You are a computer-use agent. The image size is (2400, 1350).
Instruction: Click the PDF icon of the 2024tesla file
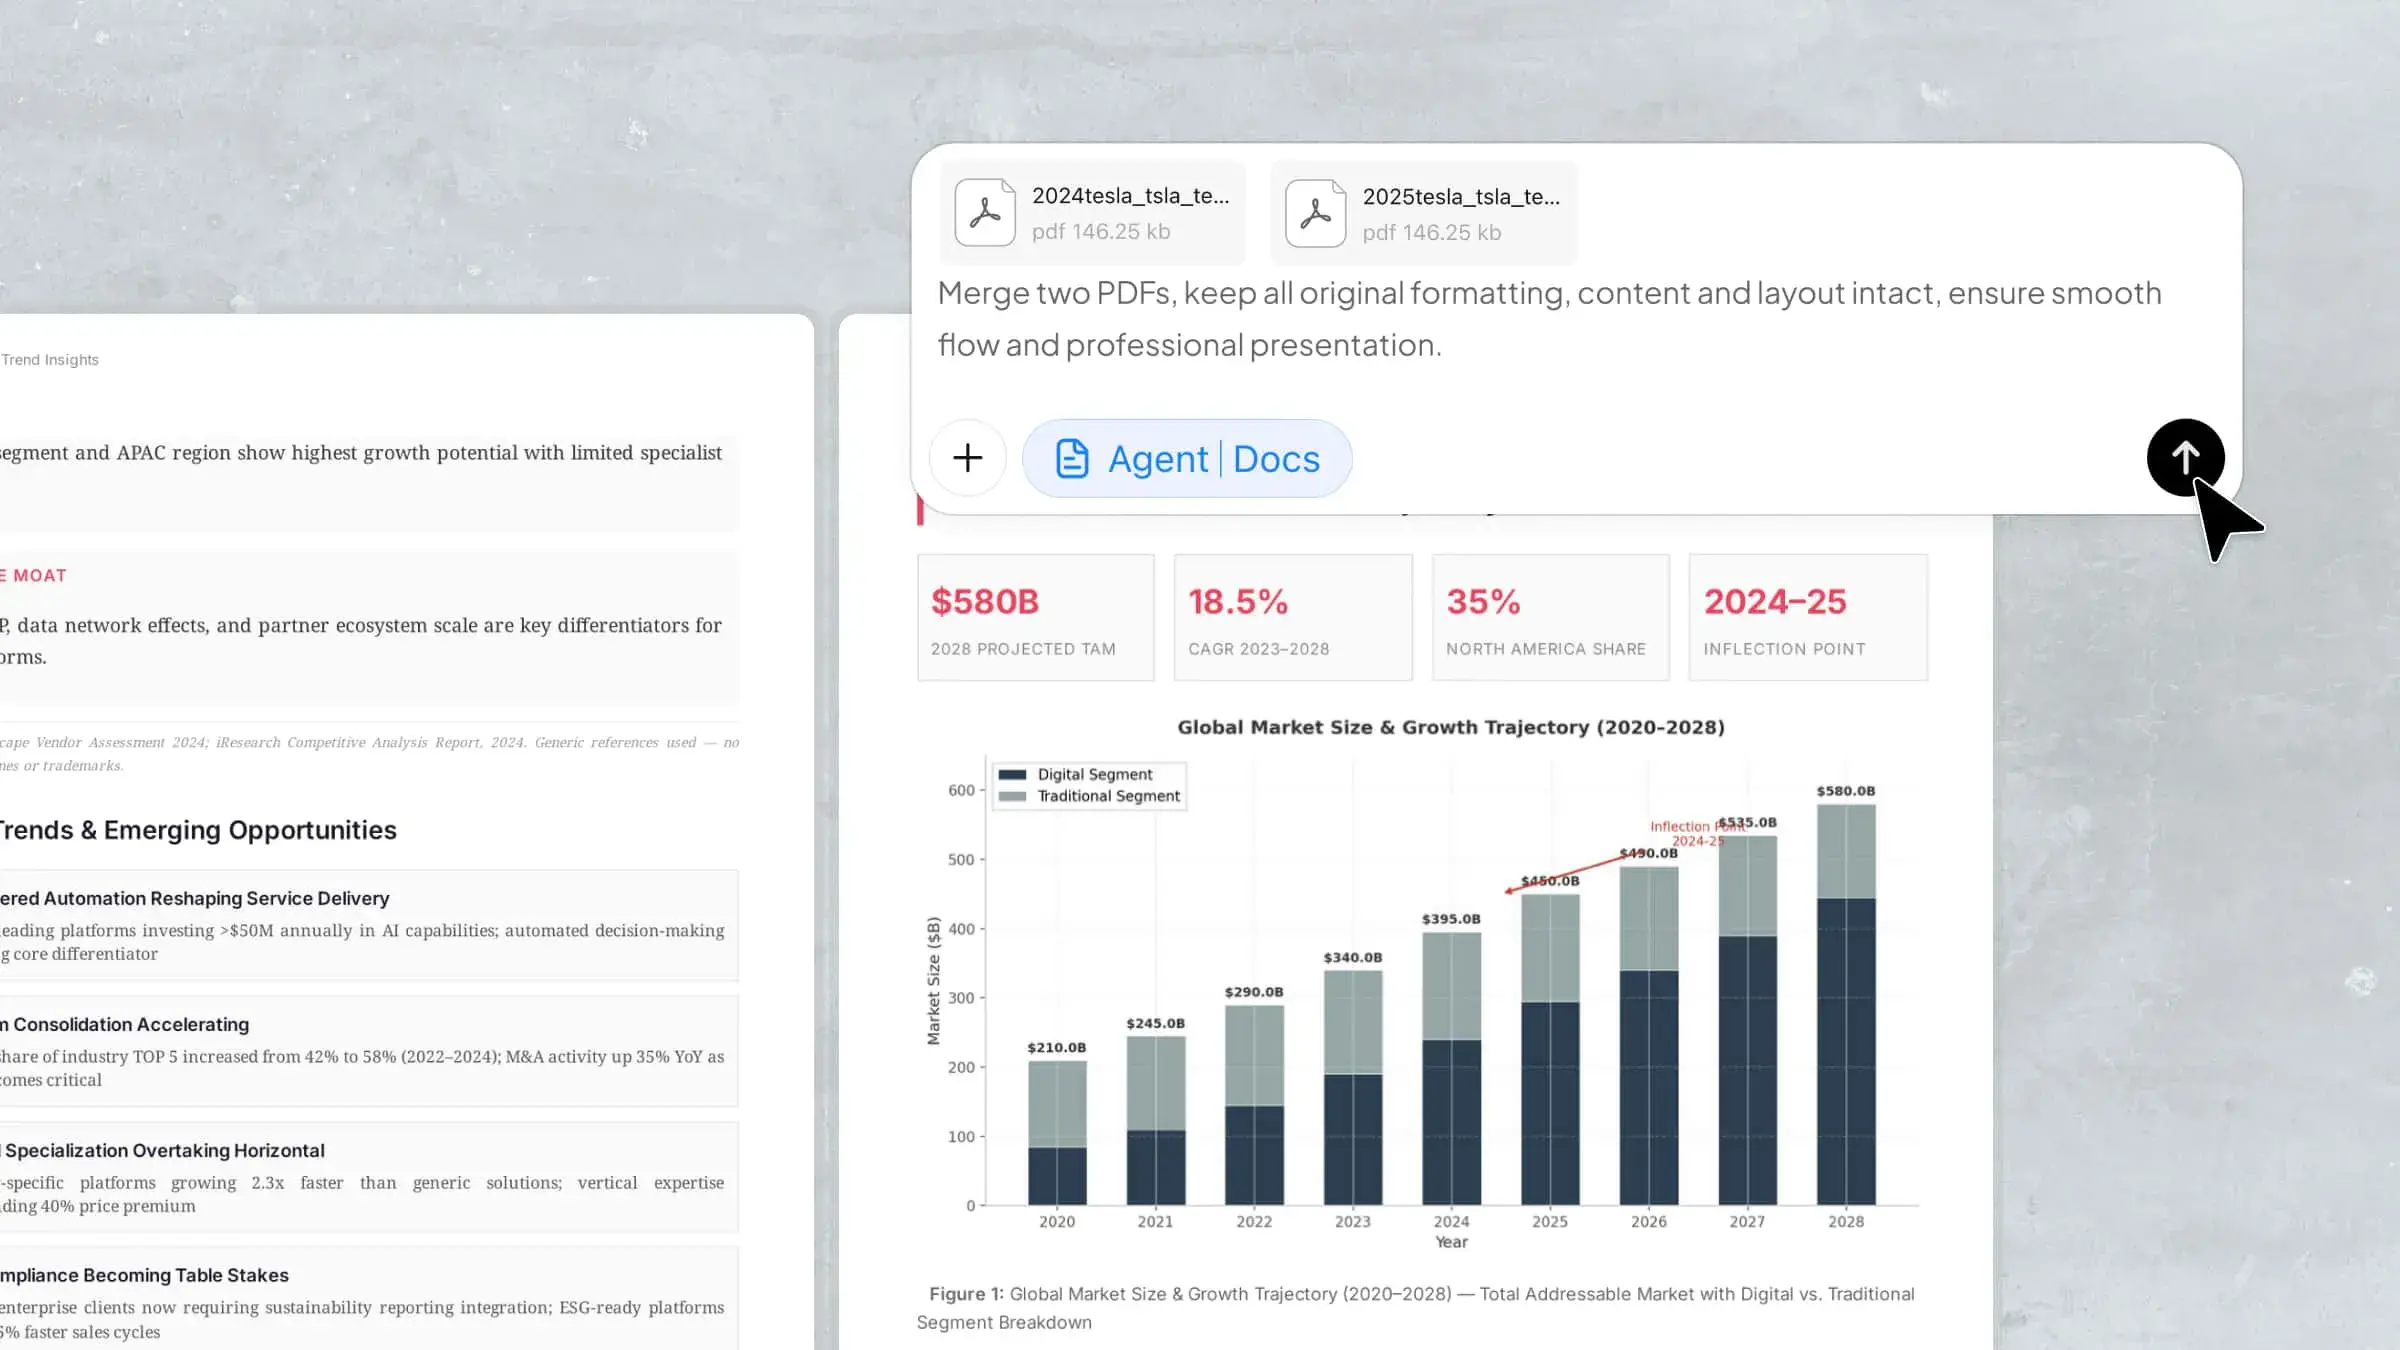point(985,212)
